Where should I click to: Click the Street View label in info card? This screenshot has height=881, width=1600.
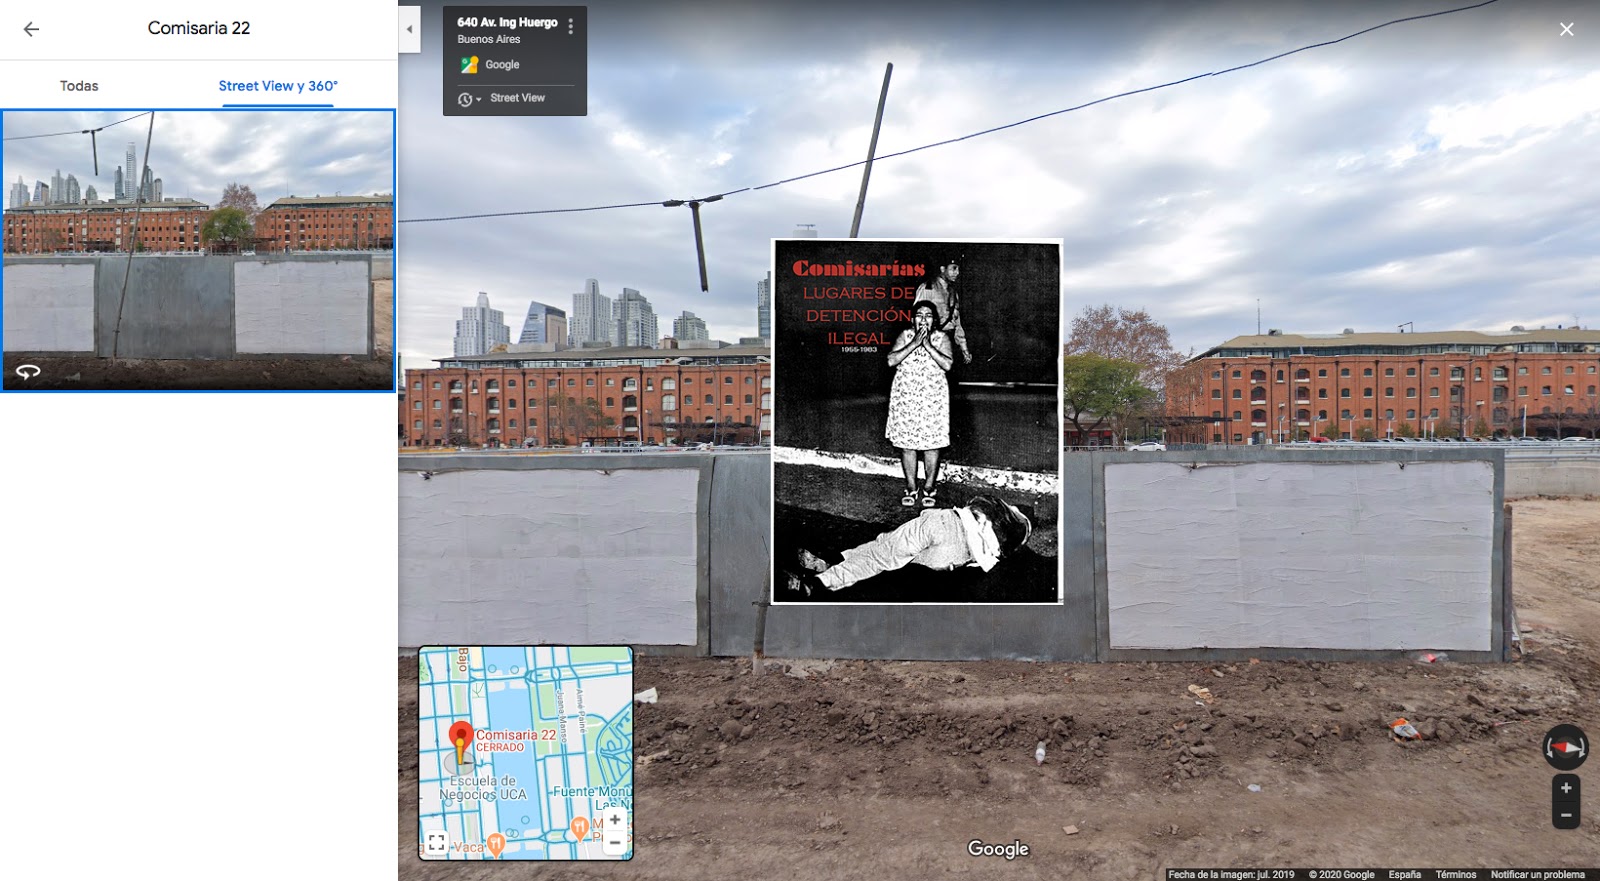[x=517, y=98]
